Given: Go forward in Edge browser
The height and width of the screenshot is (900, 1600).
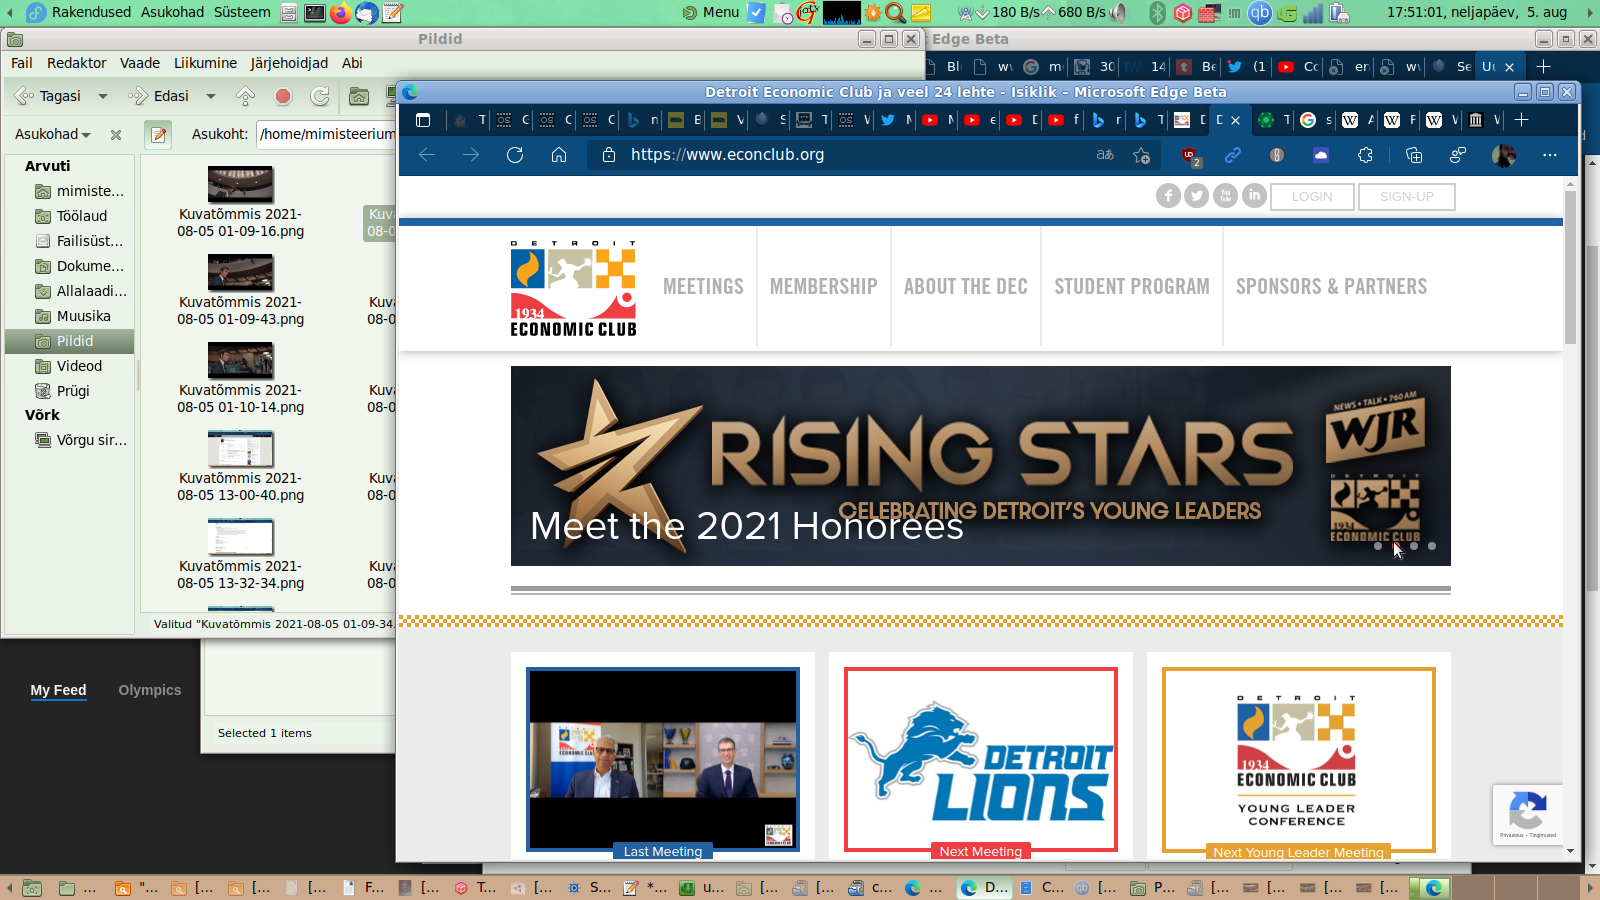Looking at the screenshot, I should [x=471, y=155].
